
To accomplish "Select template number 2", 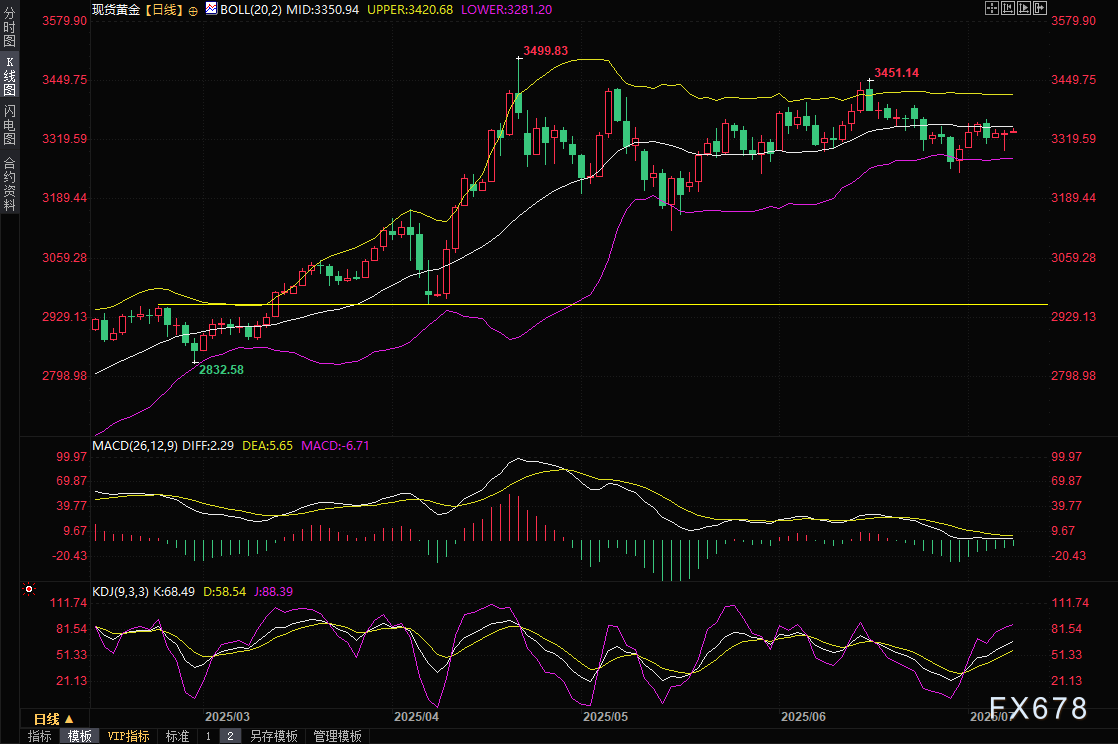I will tap(229, 736).
